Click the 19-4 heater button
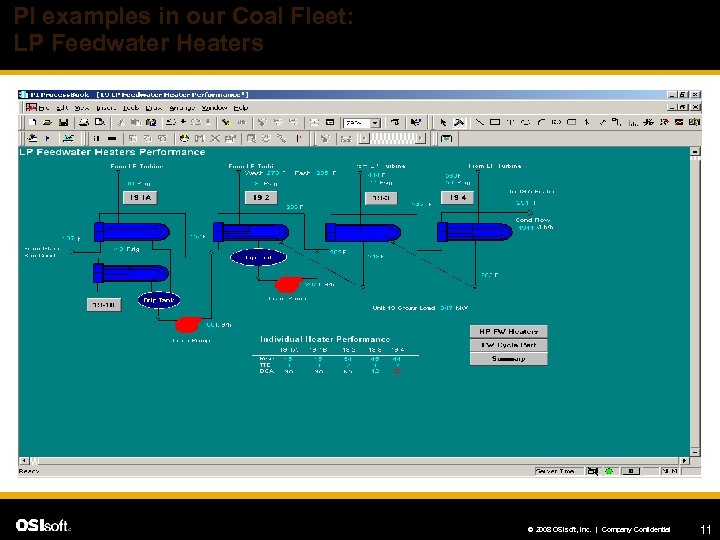Image resolution: width=720 pixels, height=540 pixels. (x=457, y=197)
